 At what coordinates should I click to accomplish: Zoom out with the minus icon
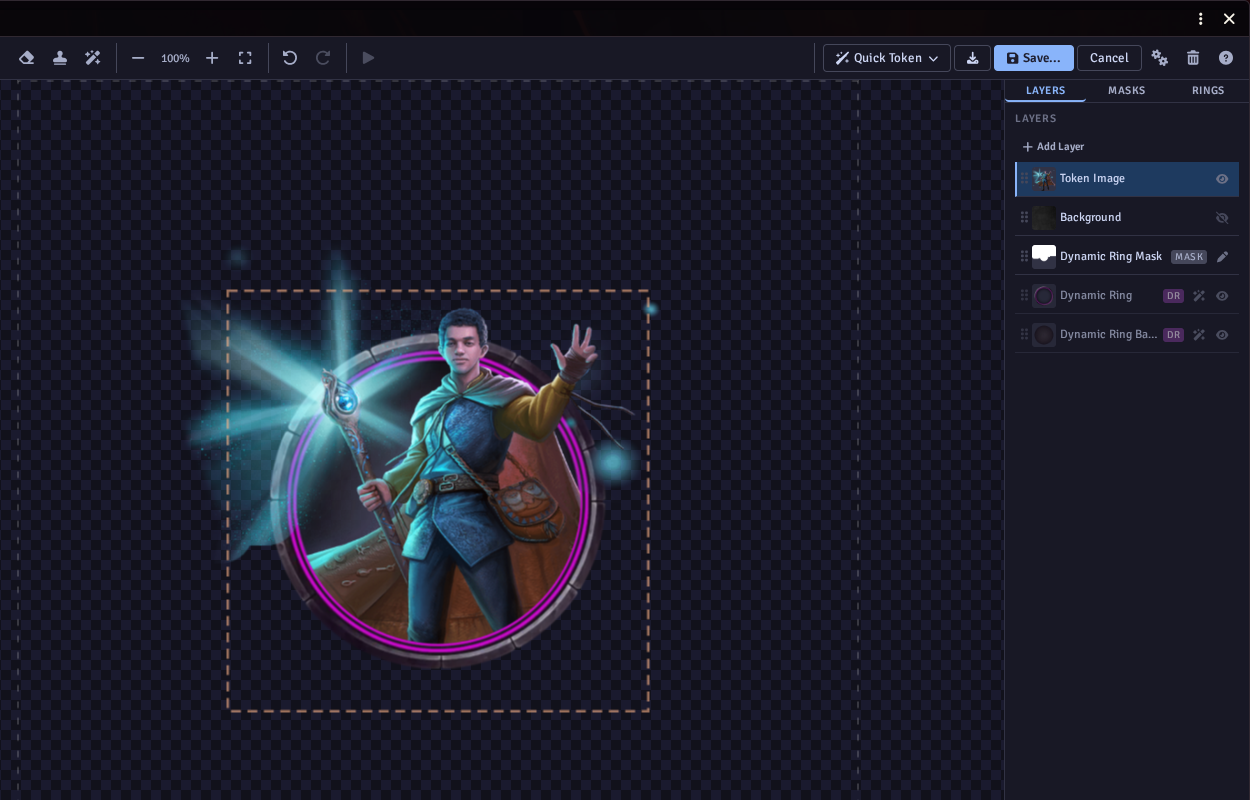coord(138,58)
